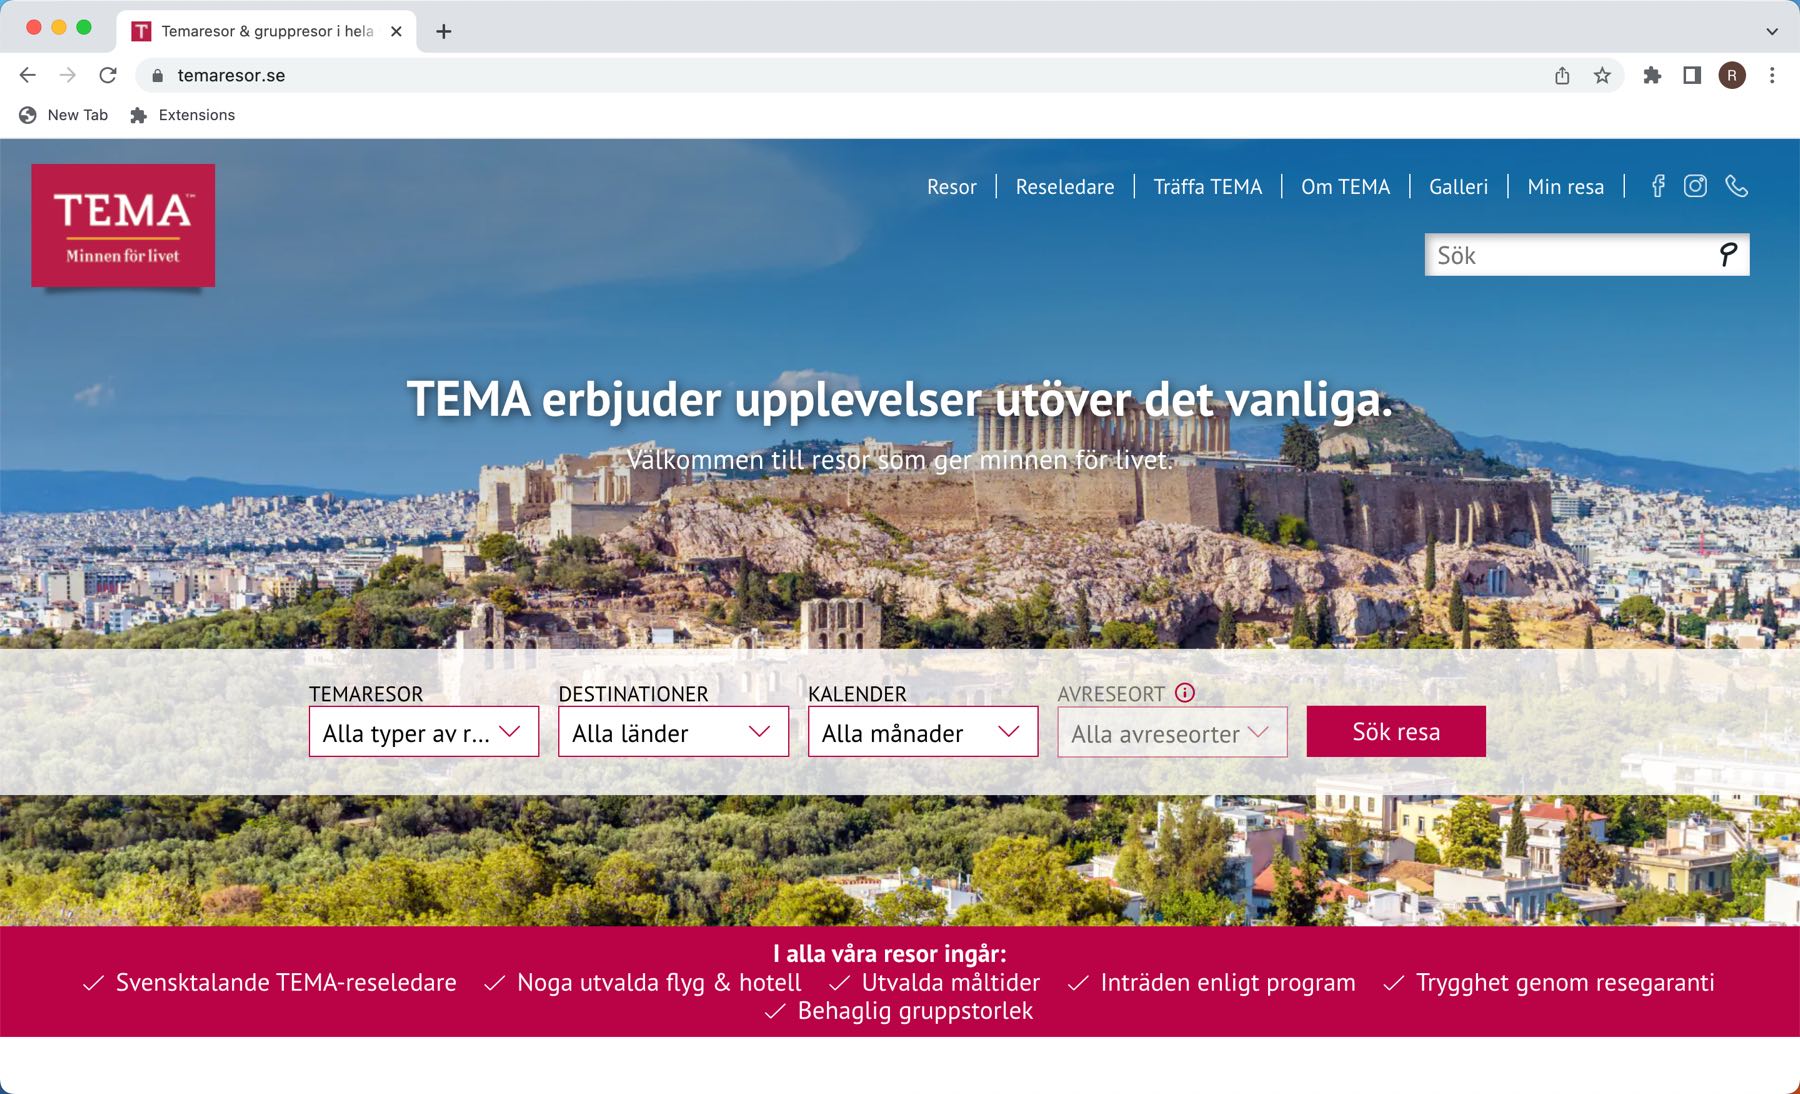
Task: Click the Avreseort info icon
Action: point(1185,693)
